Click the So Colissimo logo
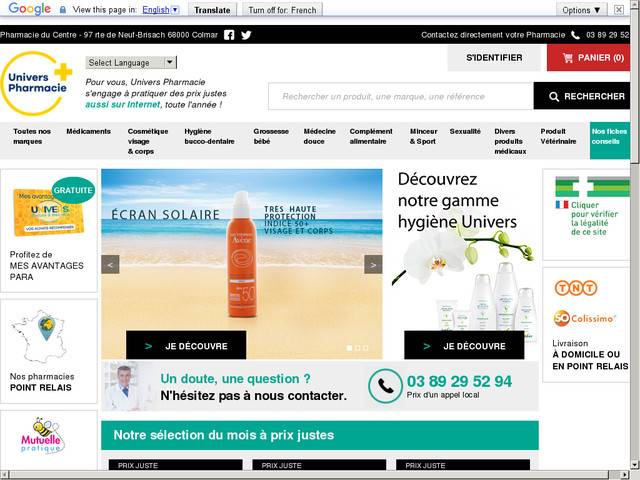Image resolution: width=640 pixels, height=480 pixels. [x=584, y=318]
